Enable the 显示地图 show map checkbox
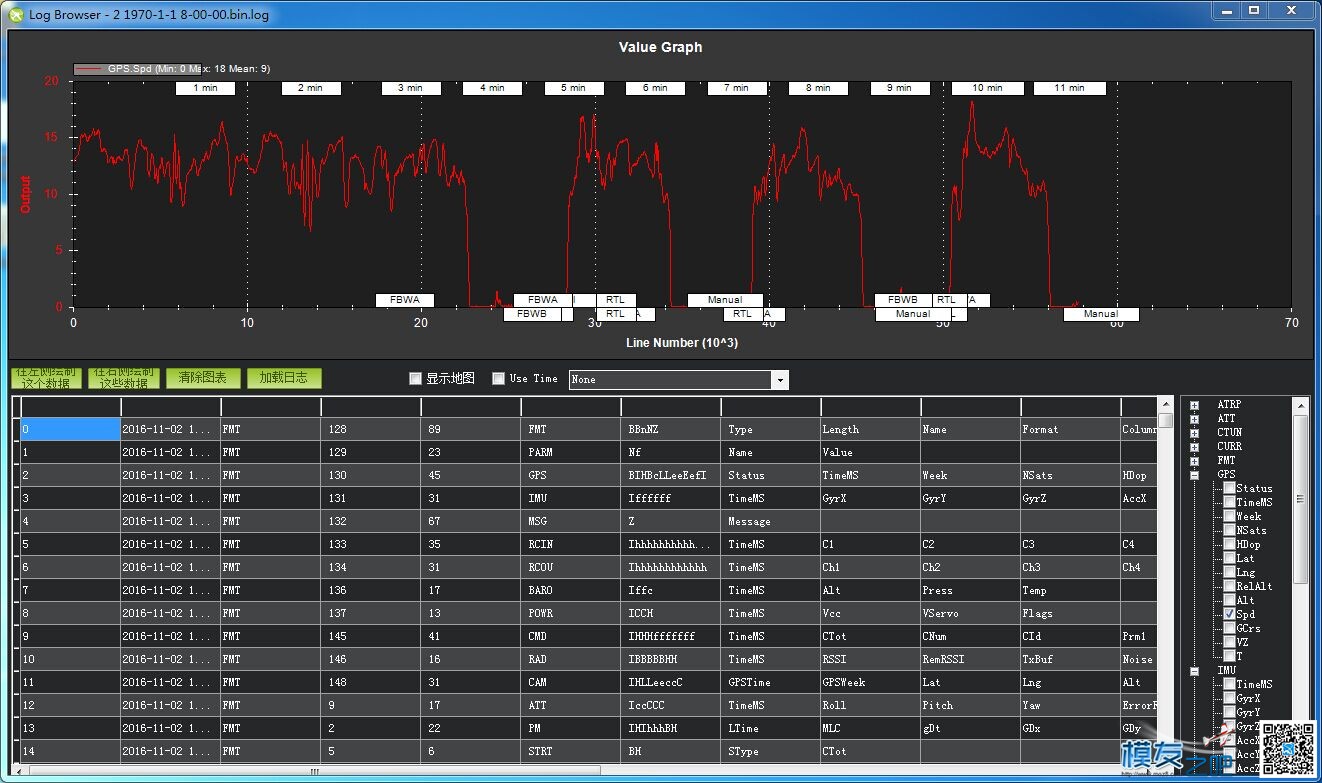This screenshot has width=1322, height=783. pyautogui.click(x=416, y=379)
